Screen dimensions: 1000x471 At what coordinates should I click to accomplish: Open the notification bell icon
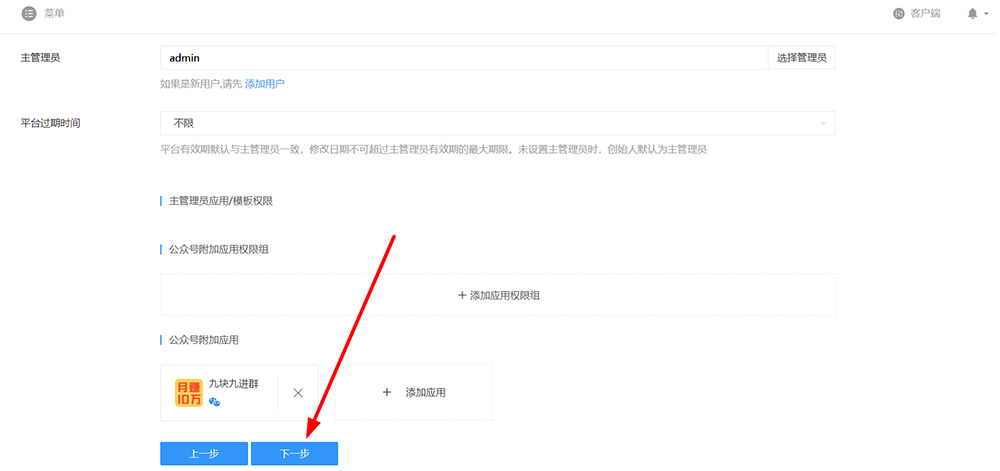(x=972, y=14)
